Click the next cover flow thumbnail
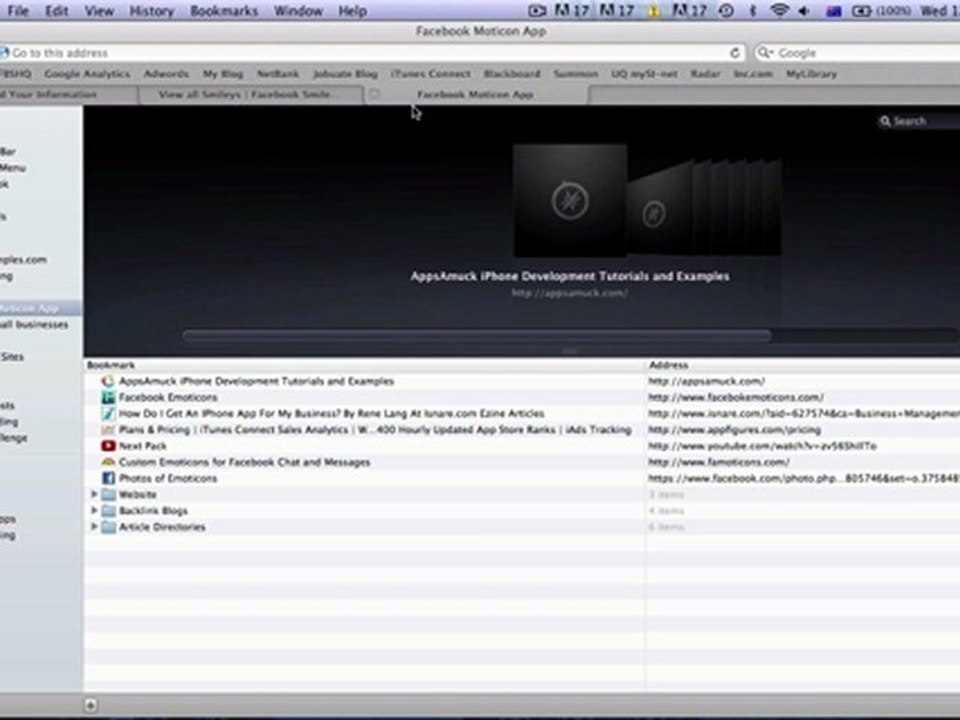Screen dimensions: 960x720 tap(660, 210)
